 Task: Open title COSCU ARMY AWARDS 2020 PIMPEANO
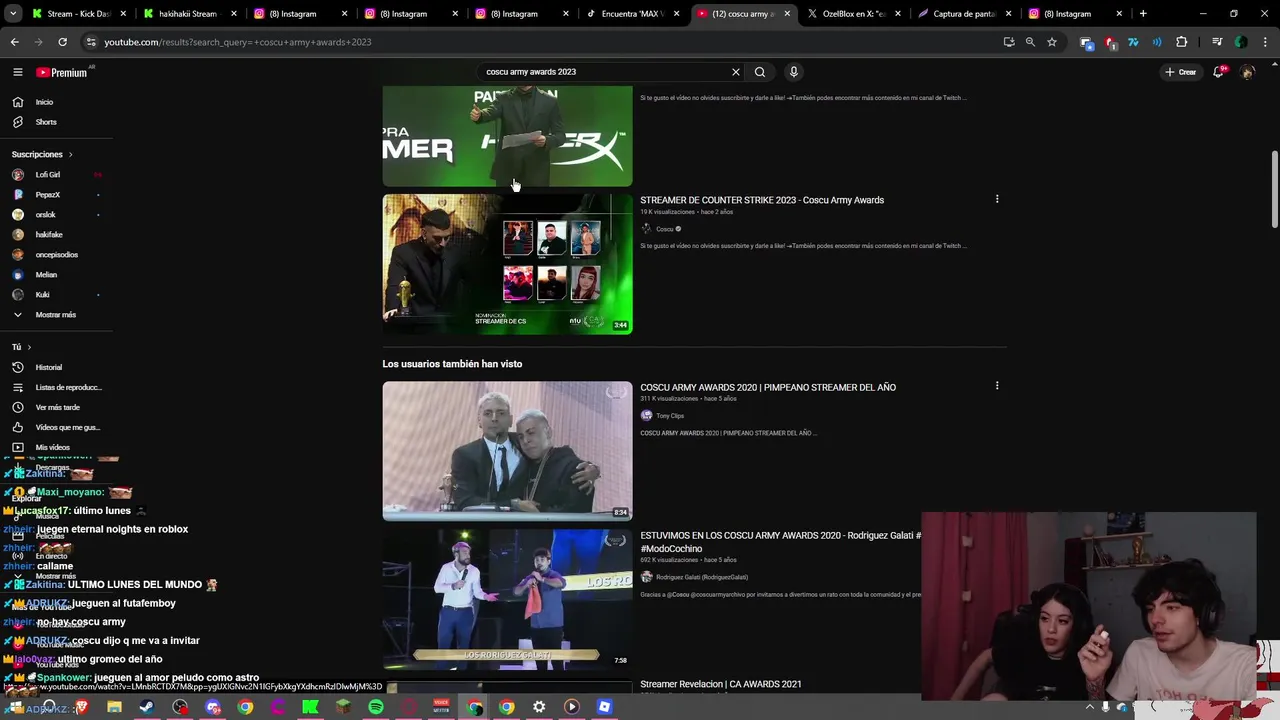click(768, 387)
